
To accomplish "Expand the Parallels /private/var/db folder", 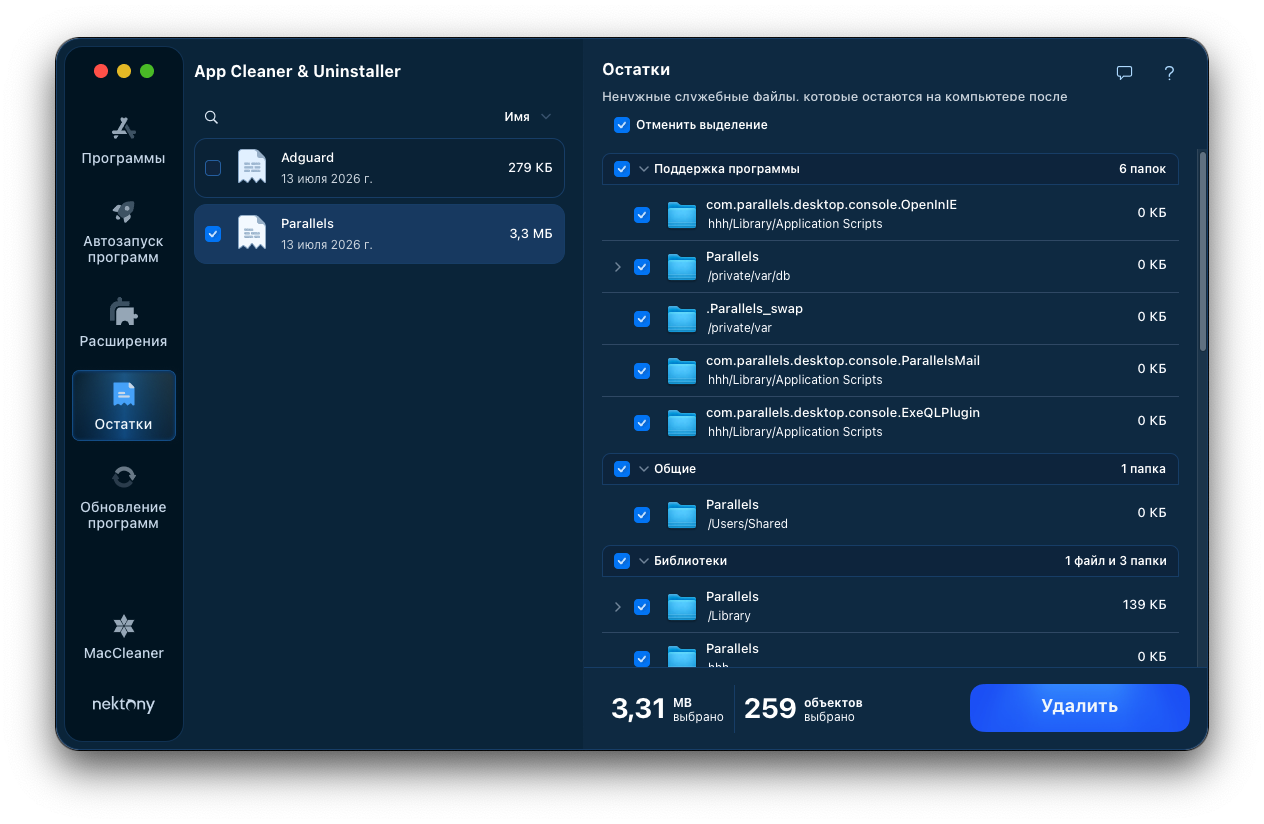I will [x=617, y=267].
